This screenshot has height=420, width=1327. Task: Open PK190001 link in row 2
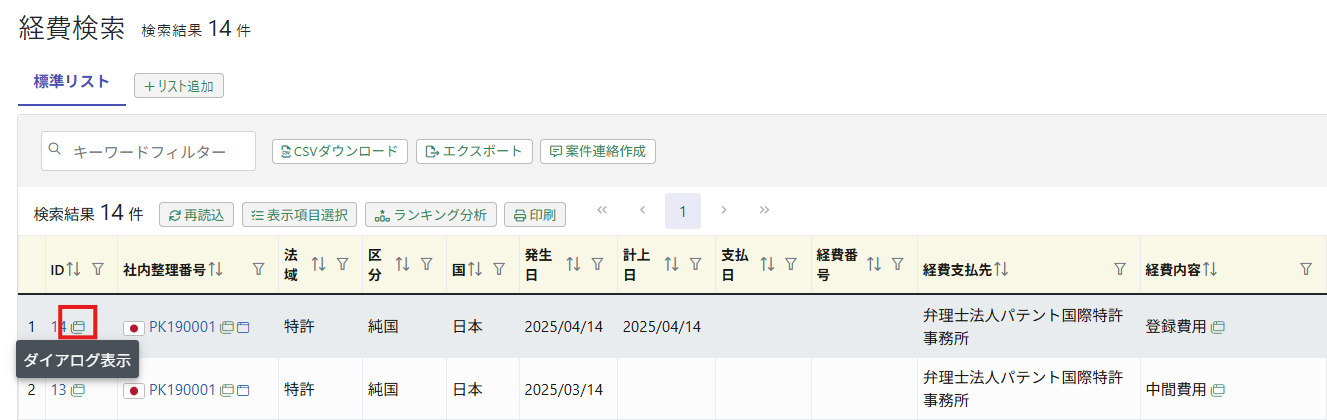(182, 390)
